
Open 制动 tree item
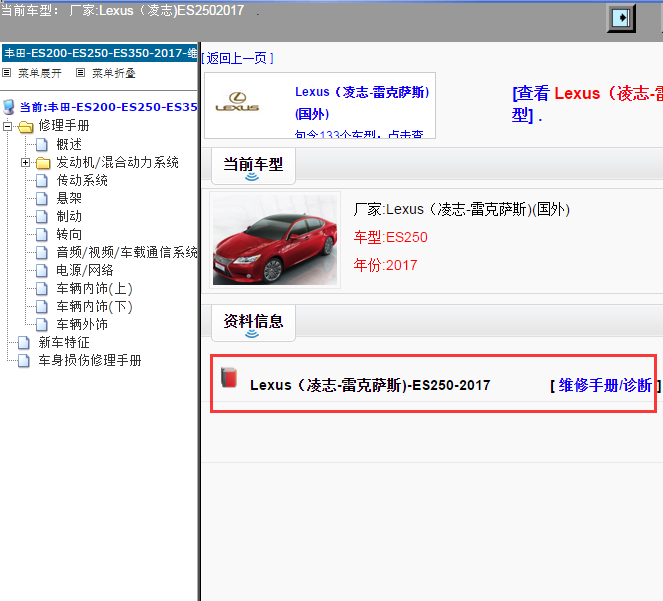pyautogui.click(x=69, y=217)
